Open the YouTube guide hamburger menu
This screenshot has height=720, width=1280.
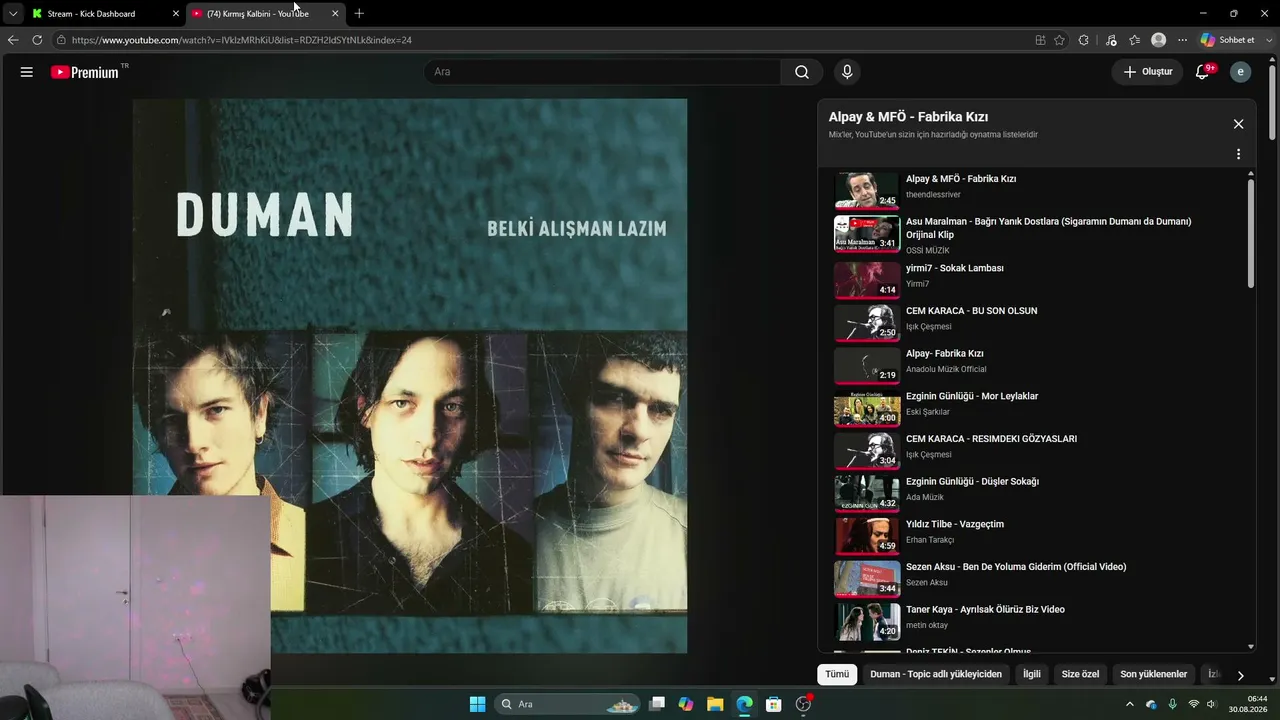click(27, 72)
